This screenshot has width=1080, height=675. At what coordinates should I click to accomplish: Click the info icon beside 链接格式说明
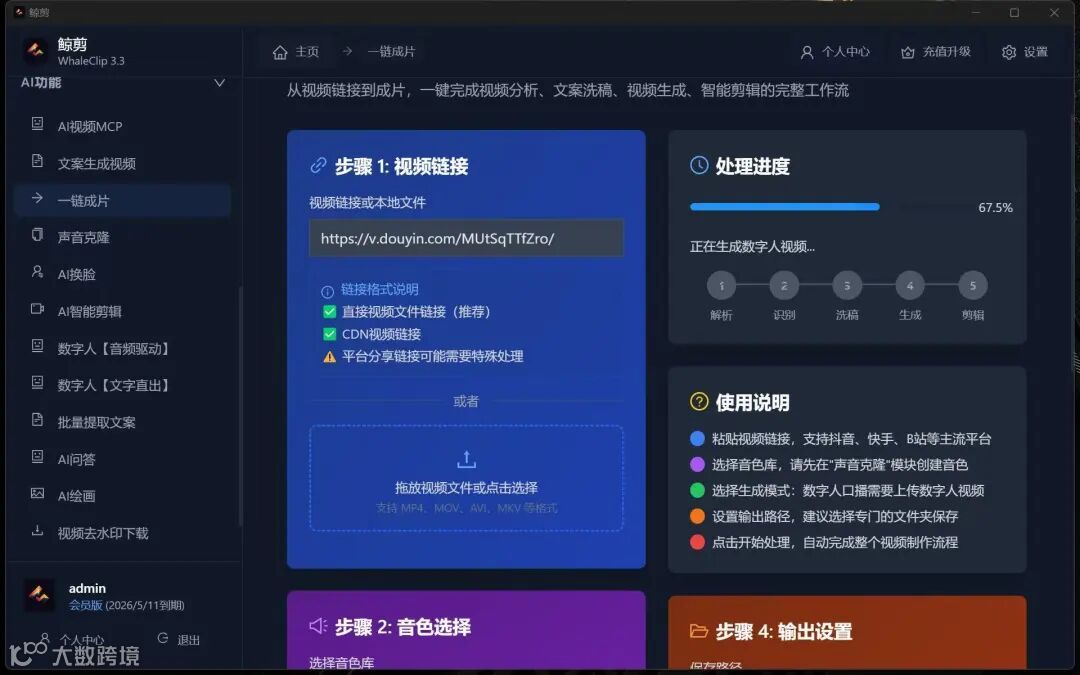pos(328,291)
